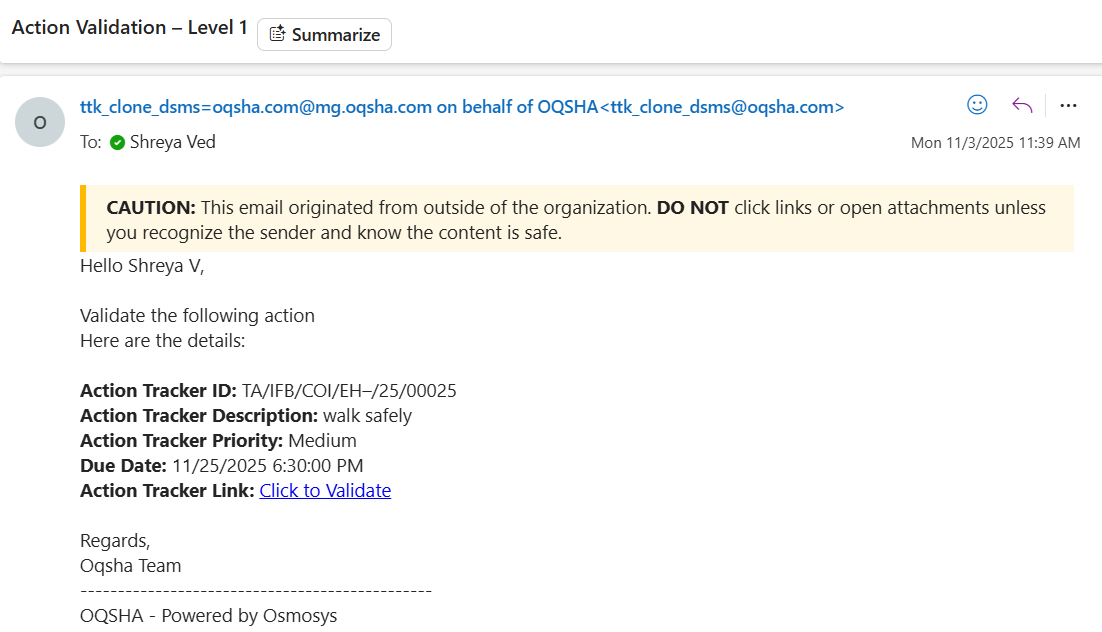Click the green presence status icon
1102x632 pixels.
click(x=118, y=143)
